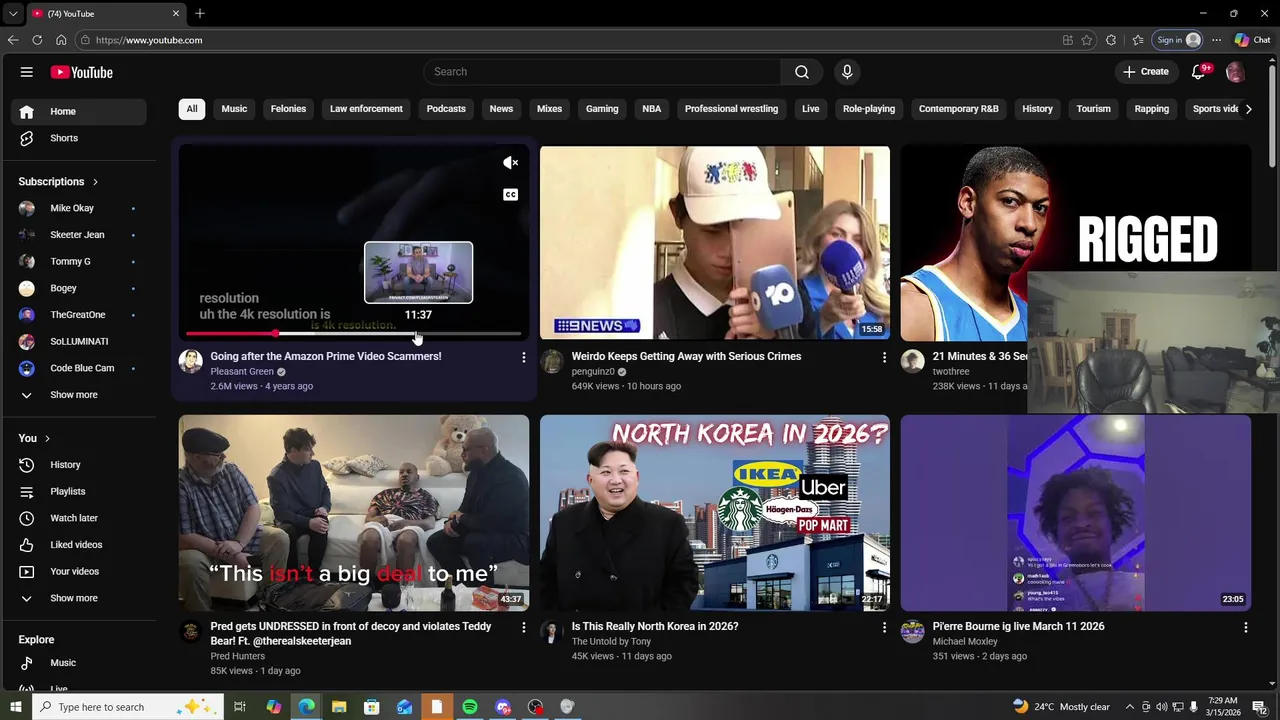1280x720 pixels.
Task: Click the Create button
Action: (1145, 72)
